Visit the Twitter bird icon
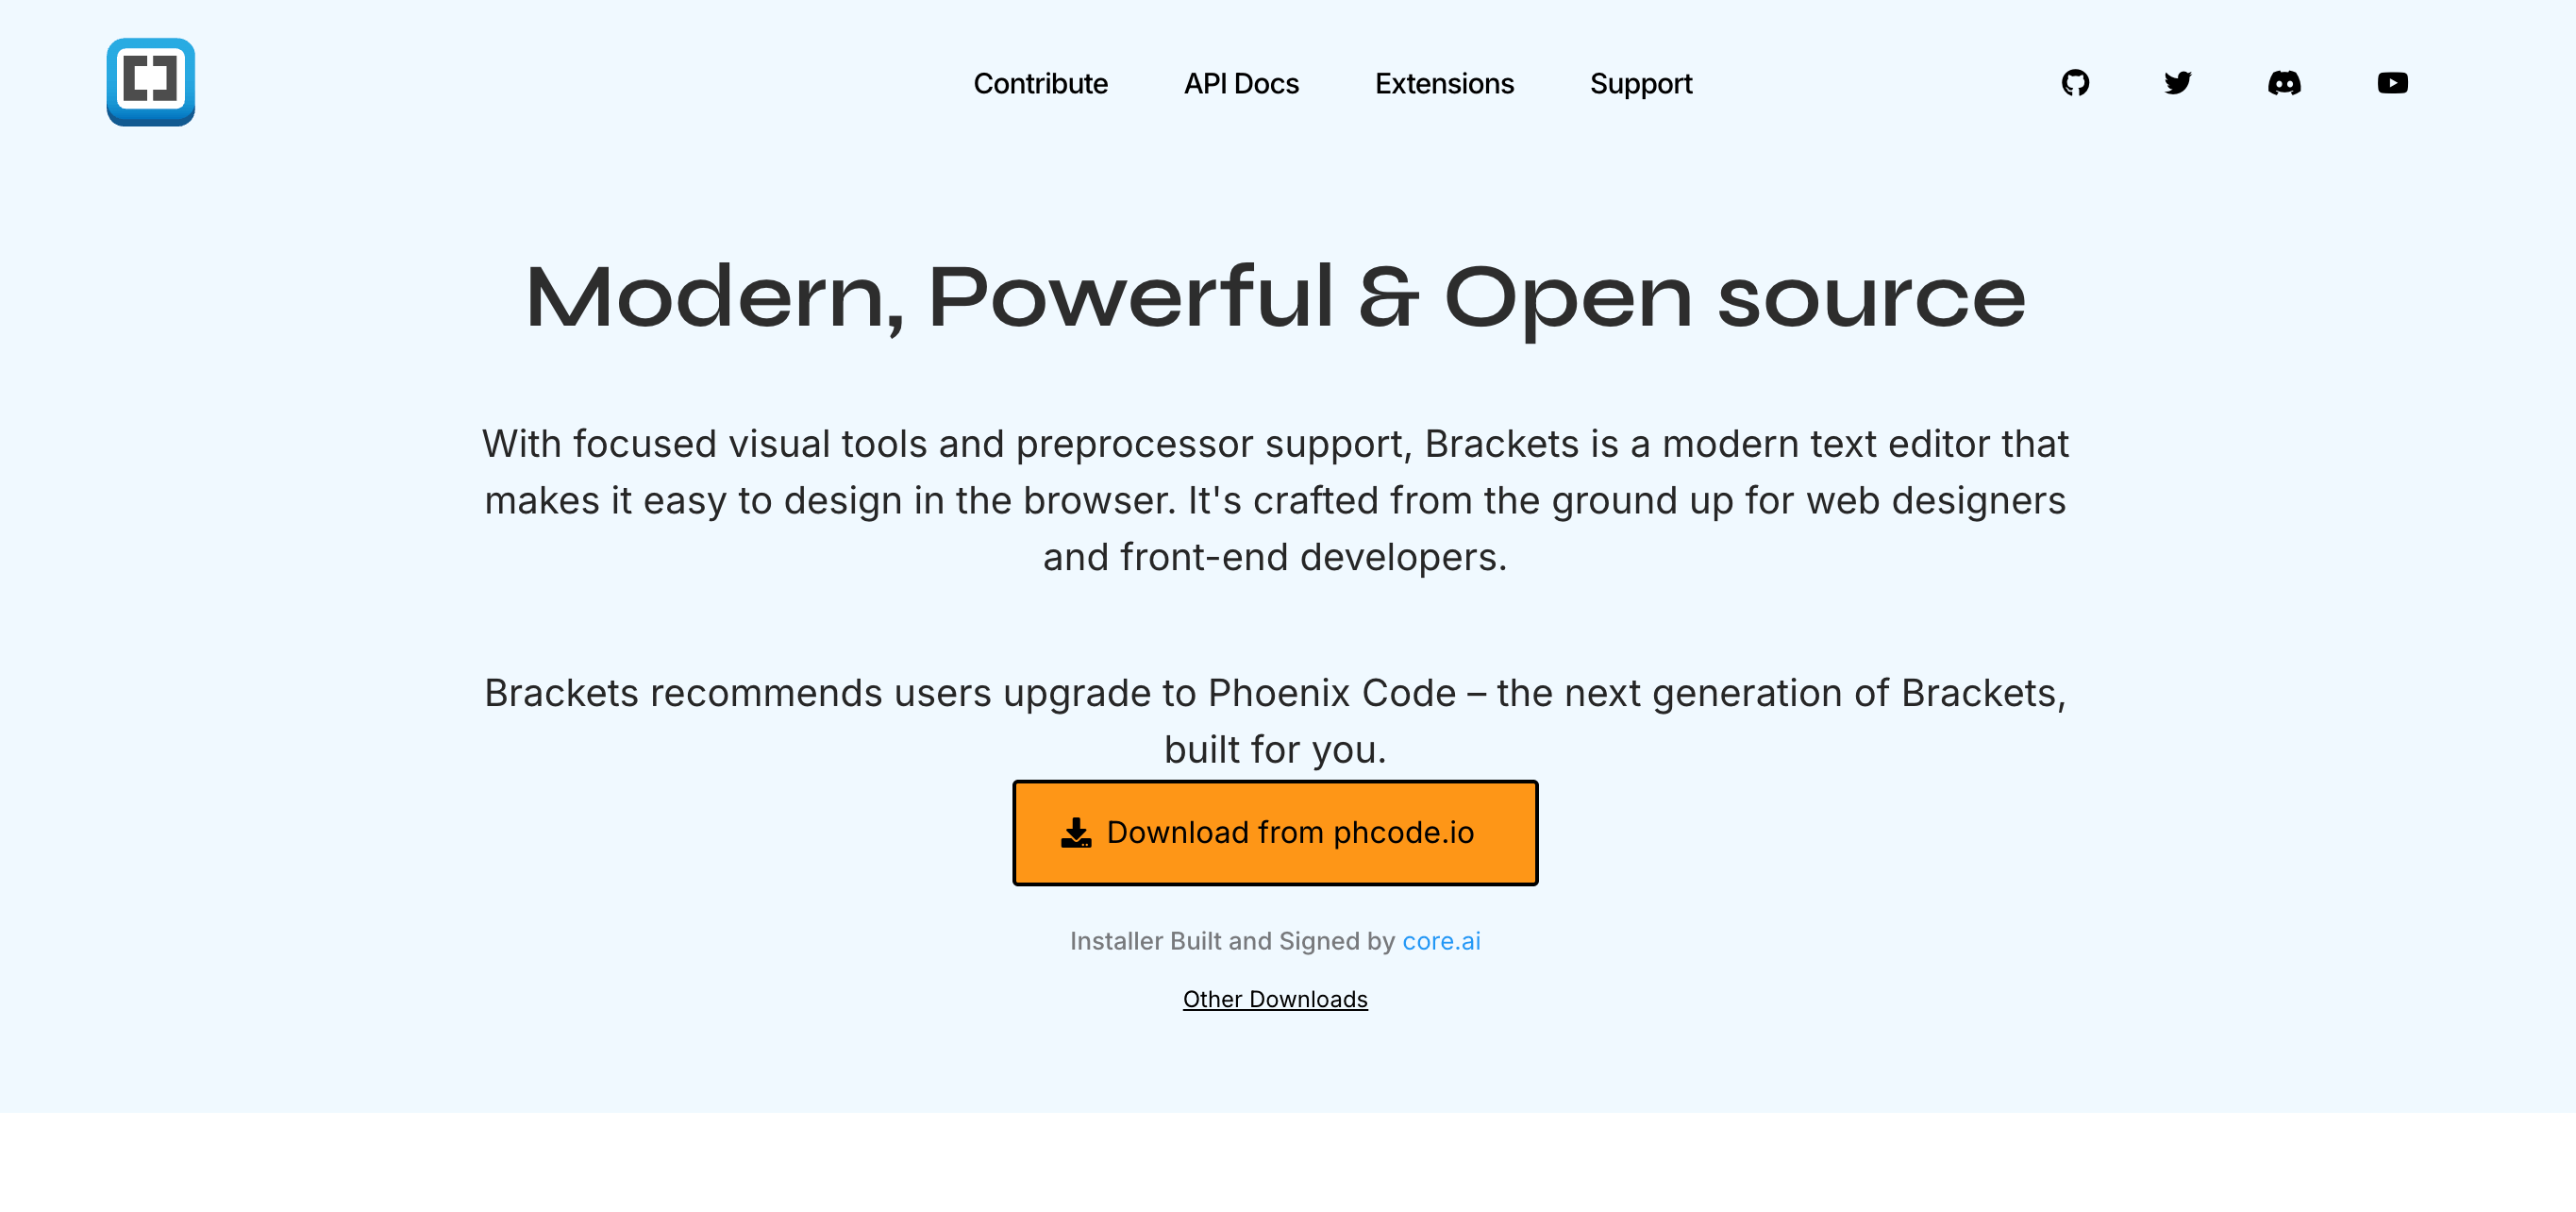Viewport: 2576px width, 1212px height. tap(2178, 83)
